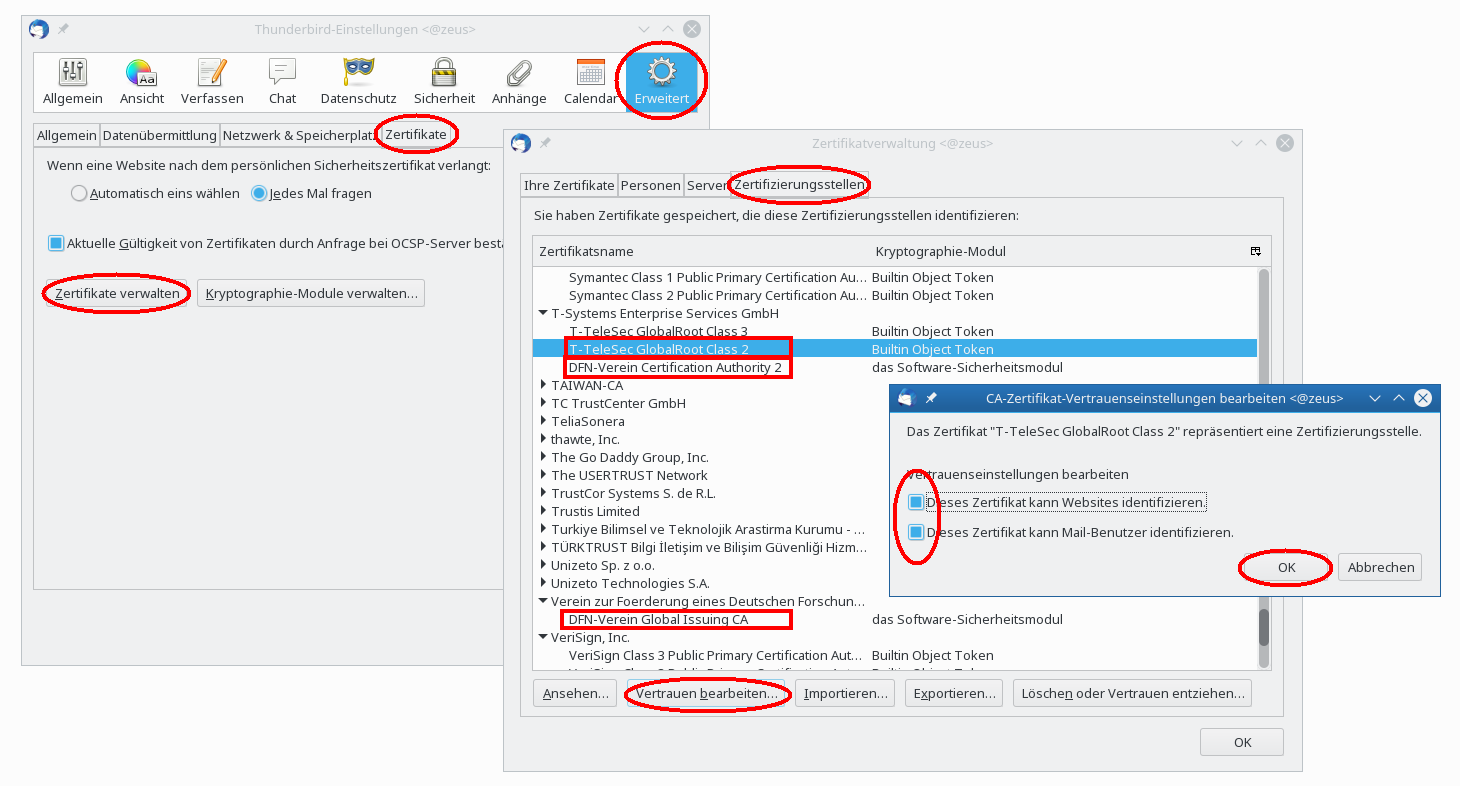Screen dimensions: 1460x786
Task: Open the Server tab
Action: [707, 186]
